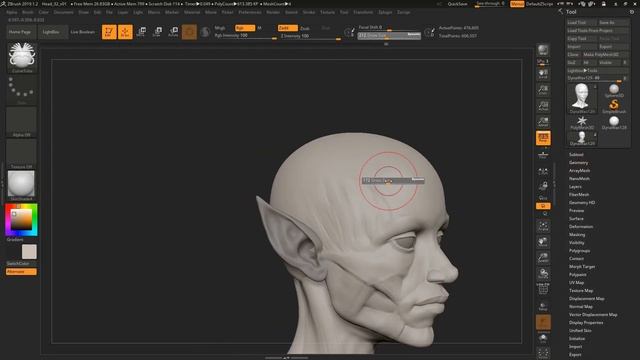Open the Zplugin menu
Screen dimensions: 640x360
tap(385, 12)
